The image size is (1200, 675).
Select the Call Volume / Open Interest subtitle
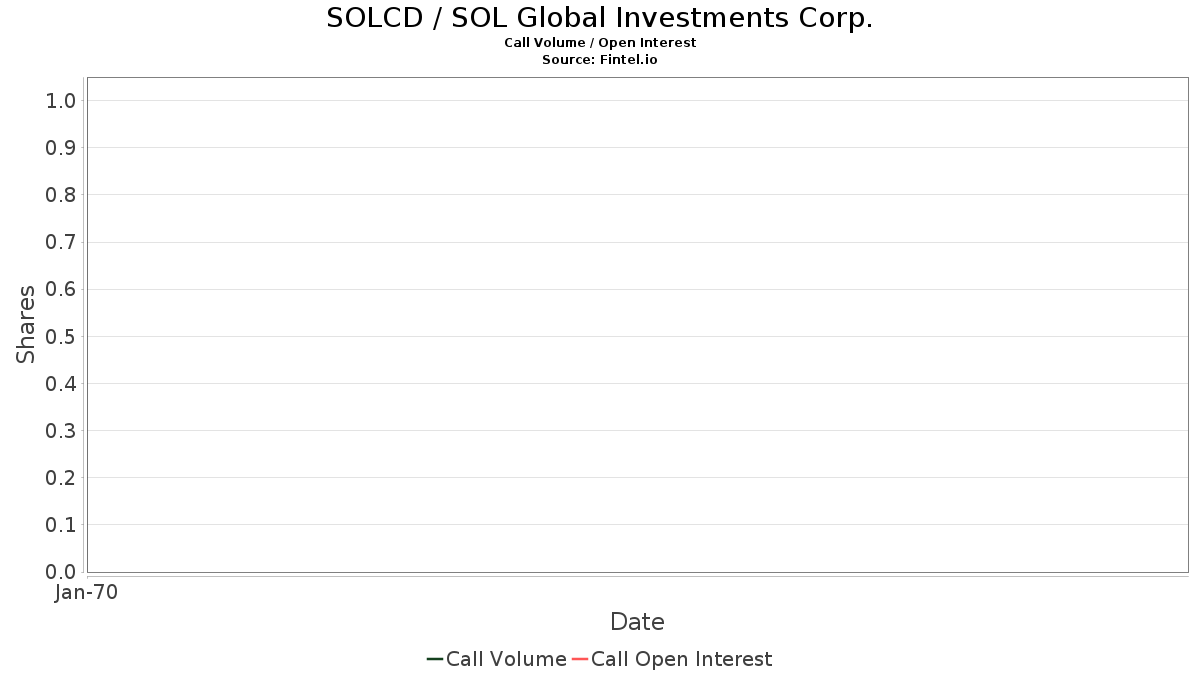[x=600, y=43]
